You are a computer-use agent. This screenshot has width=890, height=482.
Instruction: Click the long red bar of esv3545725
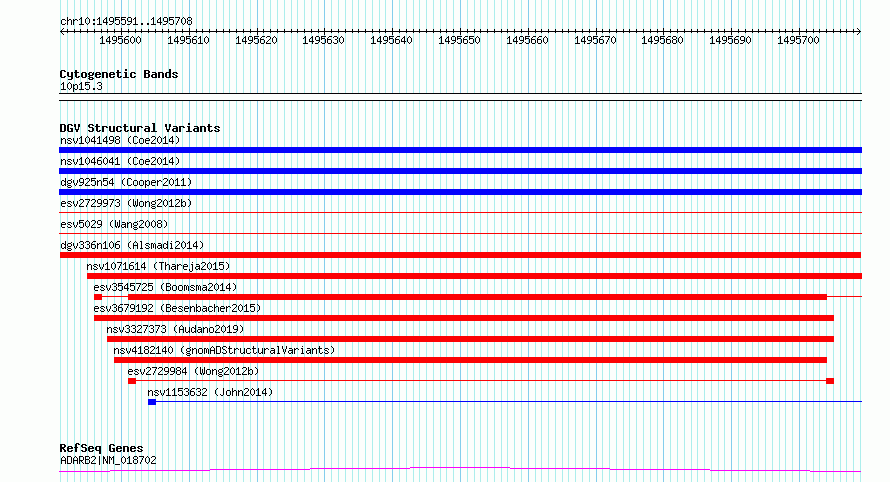(x=477, y=297)
